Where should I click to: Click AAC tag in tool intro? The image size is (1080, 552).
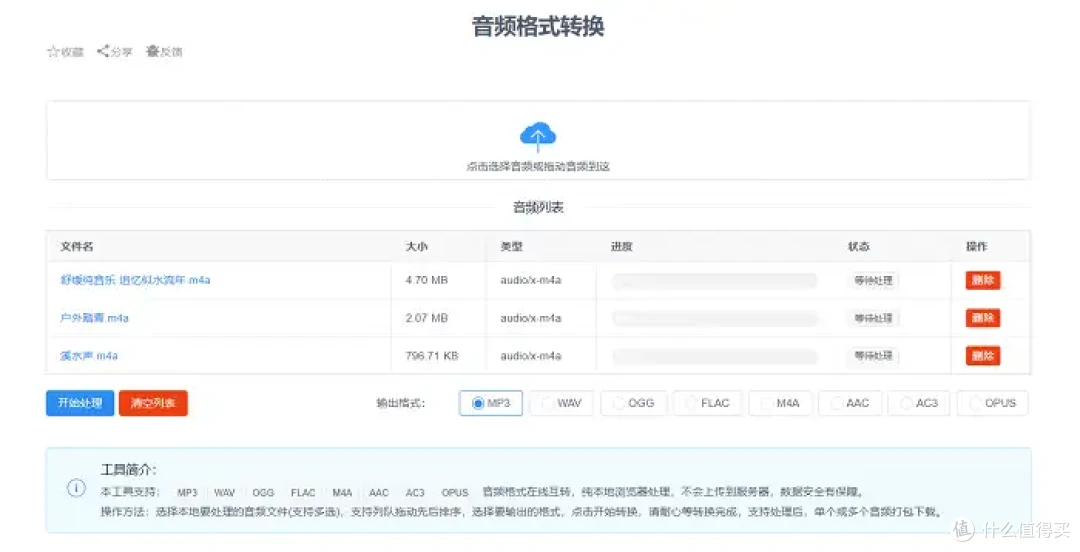[x=379, y=493]
